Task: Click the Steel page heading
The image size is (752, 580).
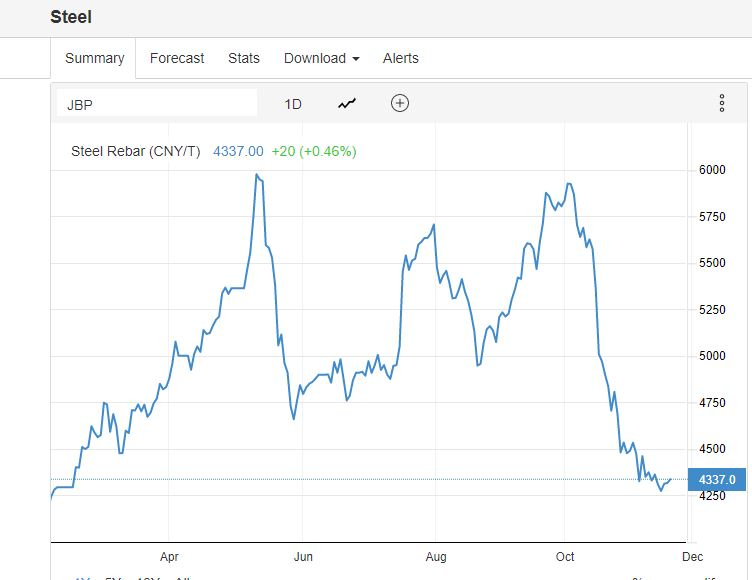Action: (x=71, y=17)
